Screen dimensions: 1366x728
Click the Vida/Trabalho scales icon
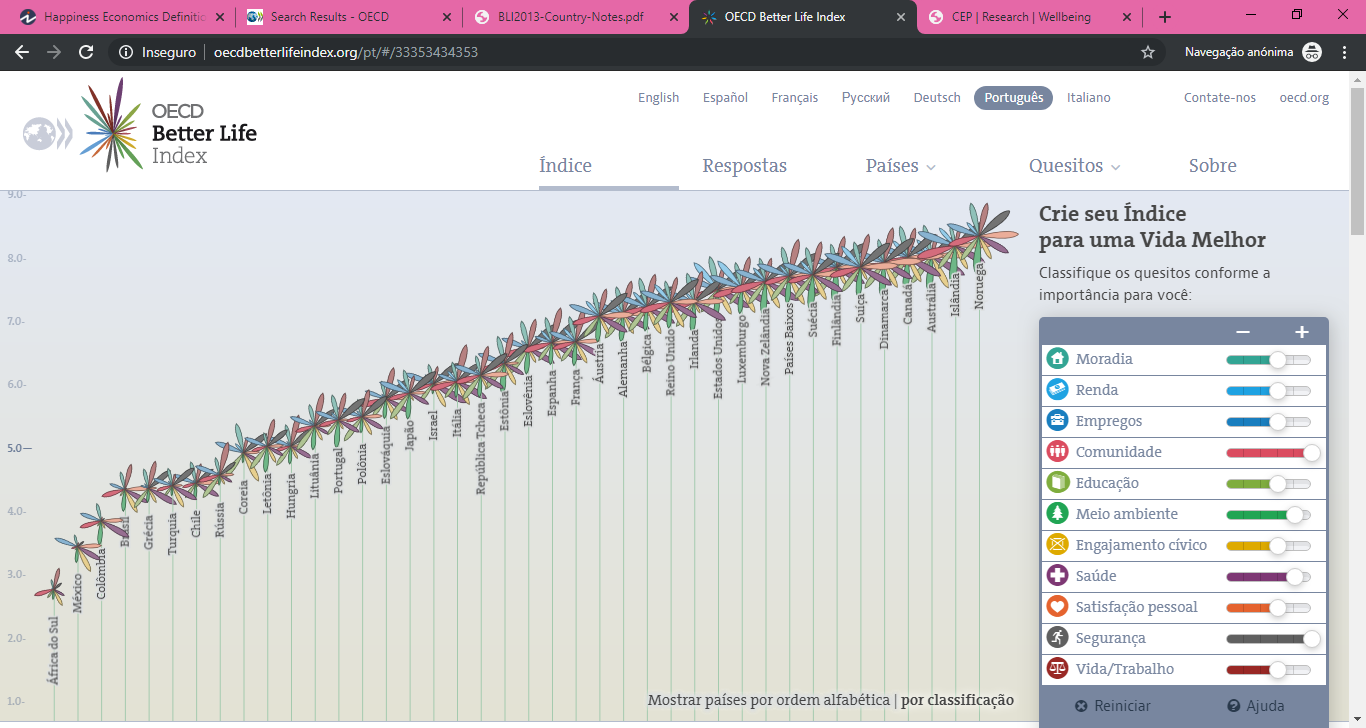pyautogui.click(x=1057, y=669)
